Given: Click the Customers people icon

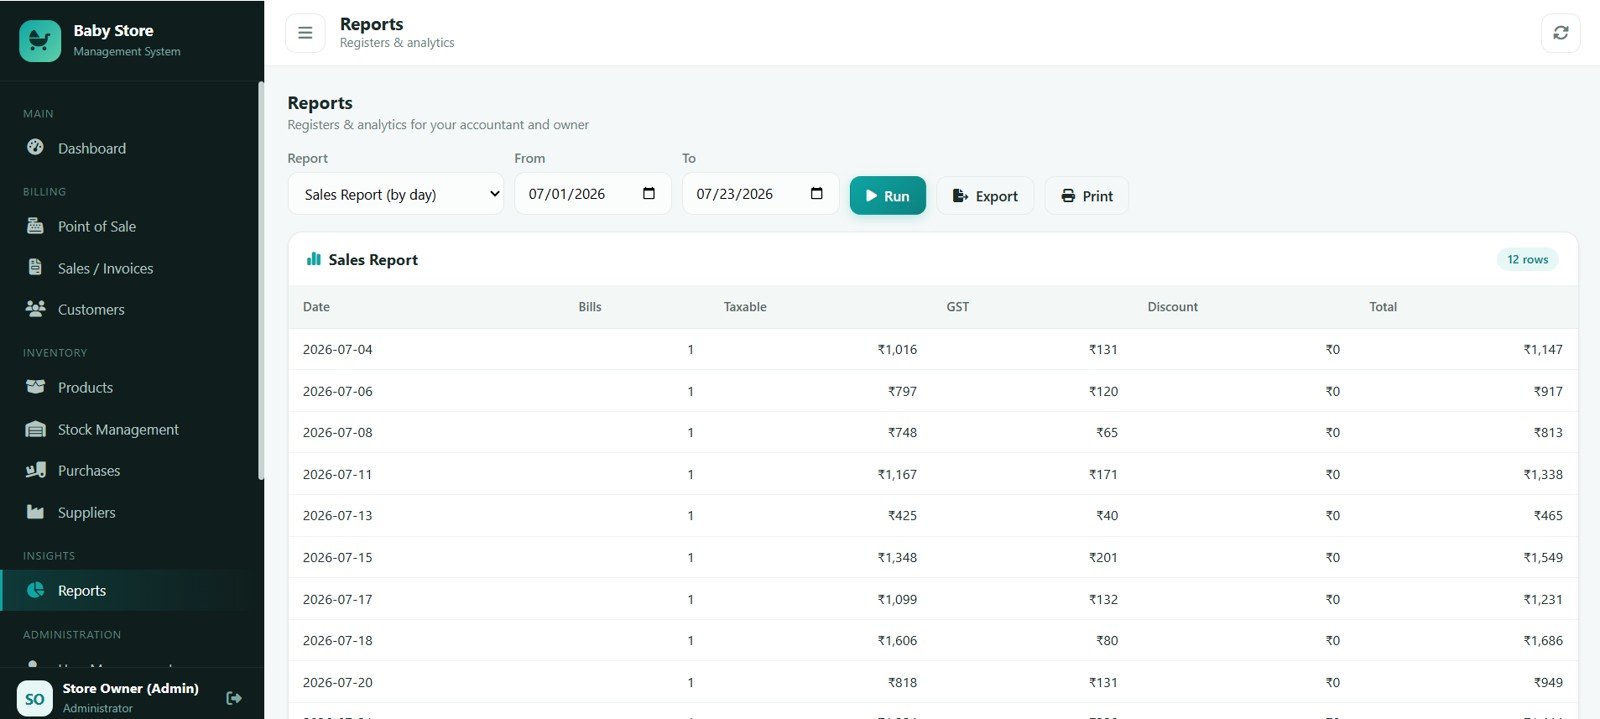Looking at the screenshot, I should click(x=35, y=309).
